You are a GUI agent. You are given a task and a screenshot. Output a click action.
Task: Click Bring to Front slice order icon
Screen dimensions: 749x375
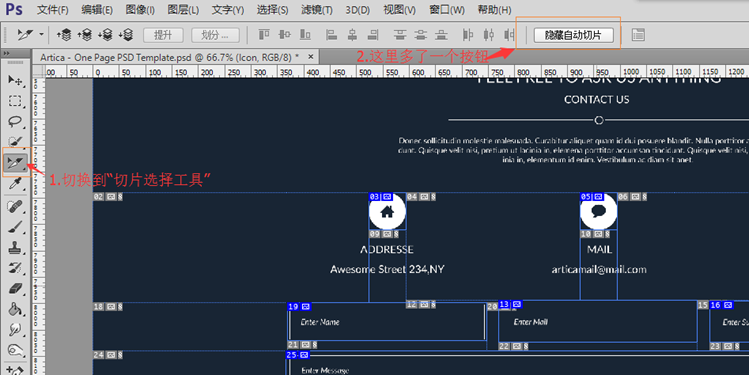point(64,34)
